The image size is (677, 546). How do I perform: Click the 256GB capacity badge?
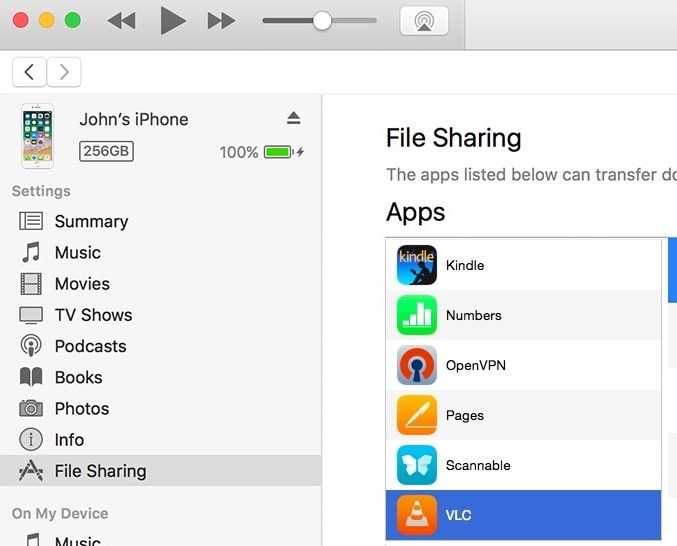[106, 151]
